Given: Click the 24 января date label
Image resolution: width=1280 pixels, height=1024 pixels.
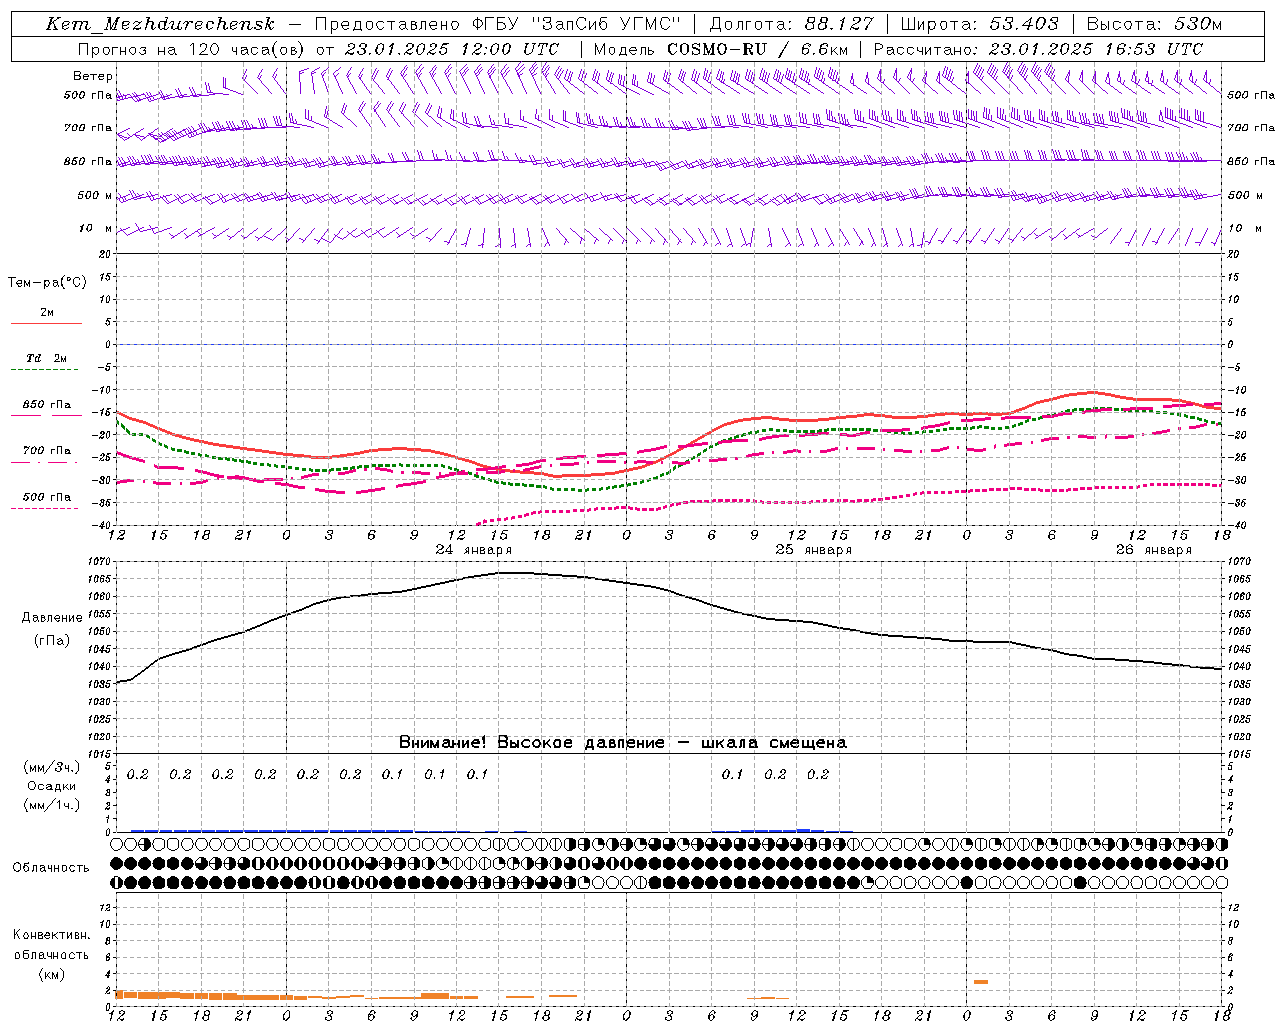Looking at the screenshot, I should pyautogui.click(x=474, y=550).
